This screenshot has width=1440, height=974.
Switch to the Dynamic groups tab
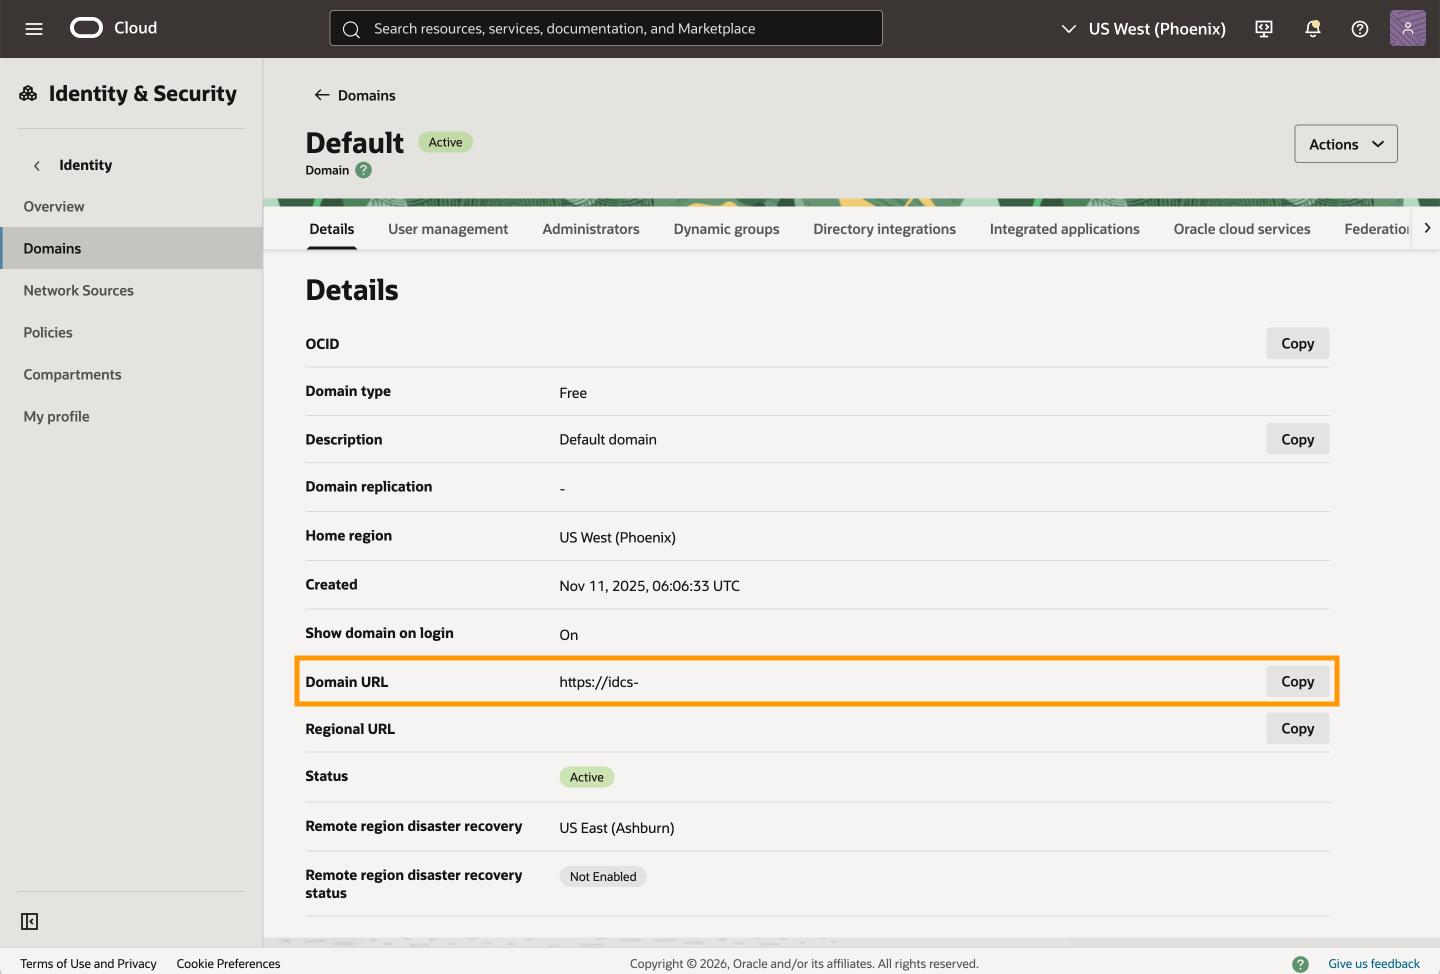click(727, 229)
